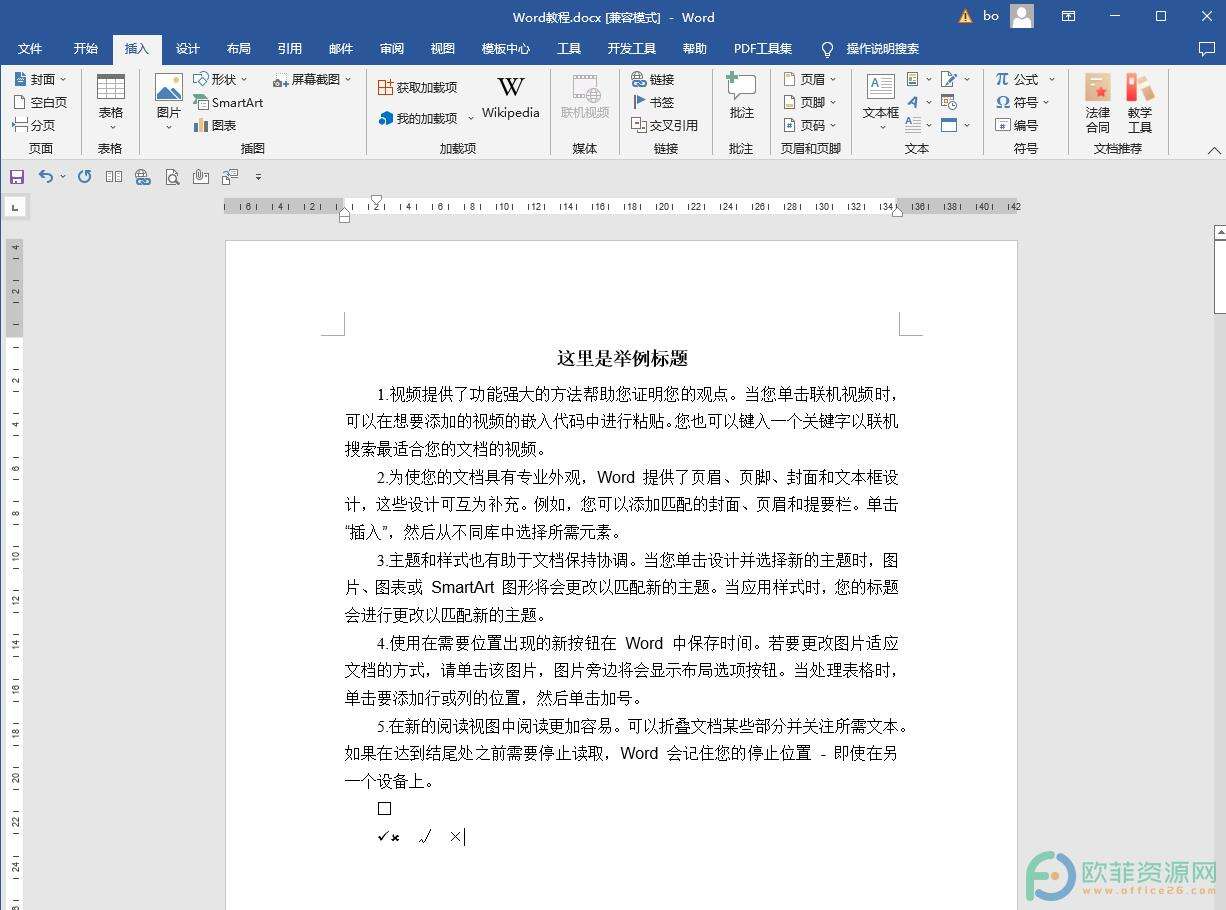Open the Wikipedia add-in
Viewport: 1226px width, 910px height.
click(510, 100)
